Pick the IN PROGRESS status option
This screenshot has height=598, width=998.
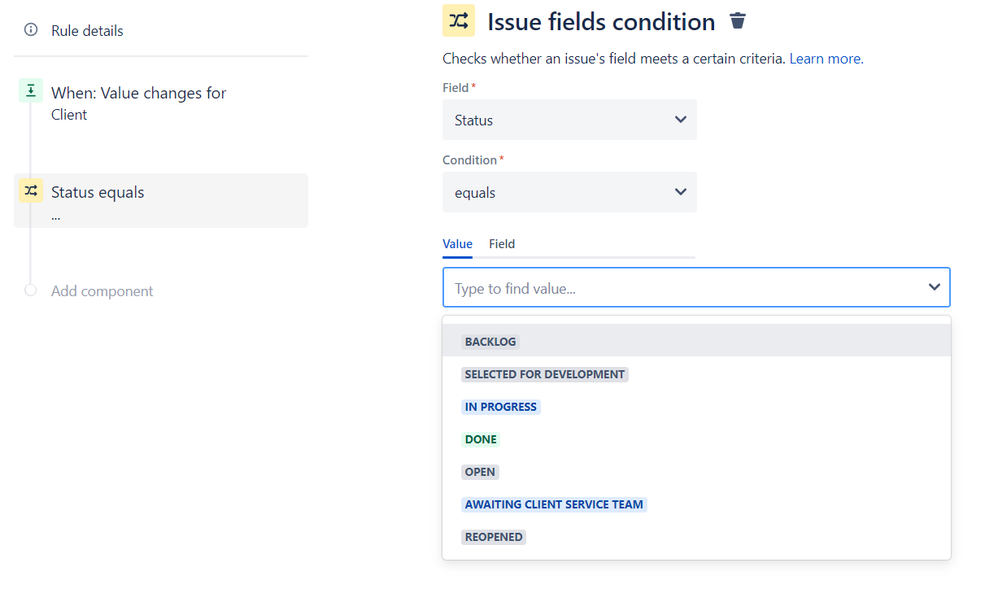tap(501, 407)
